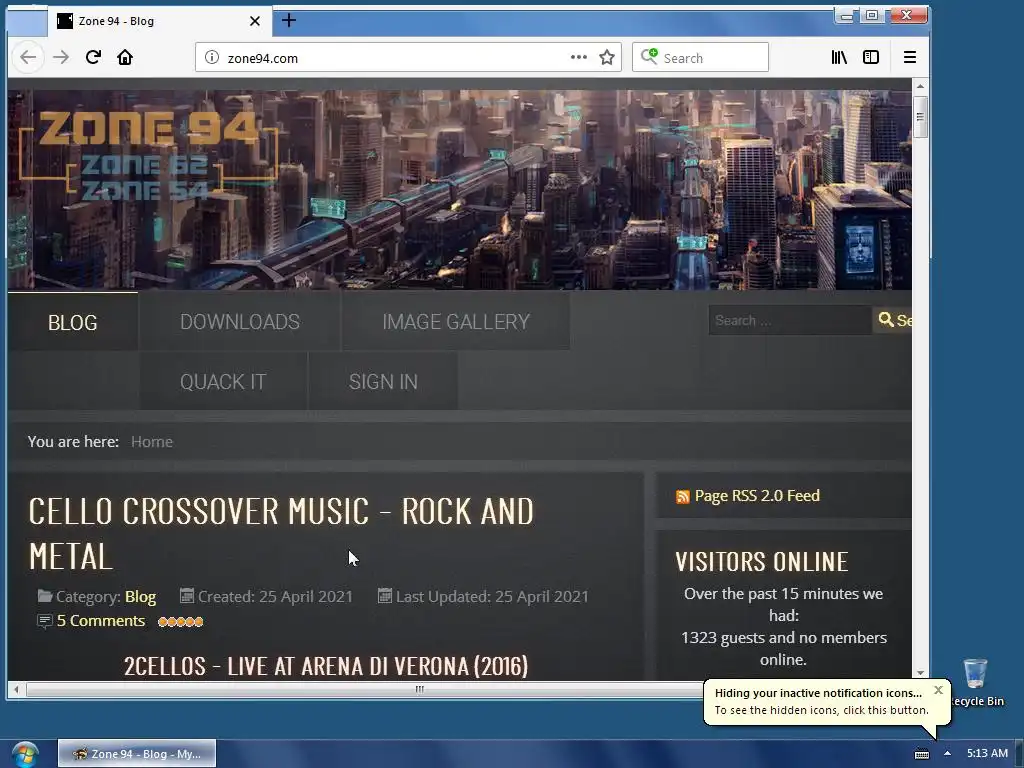Image resolution: width=1024 pixels, height=768 pixels.
Task: Open the Firefox hamburger menu
Action: point(910,57)
